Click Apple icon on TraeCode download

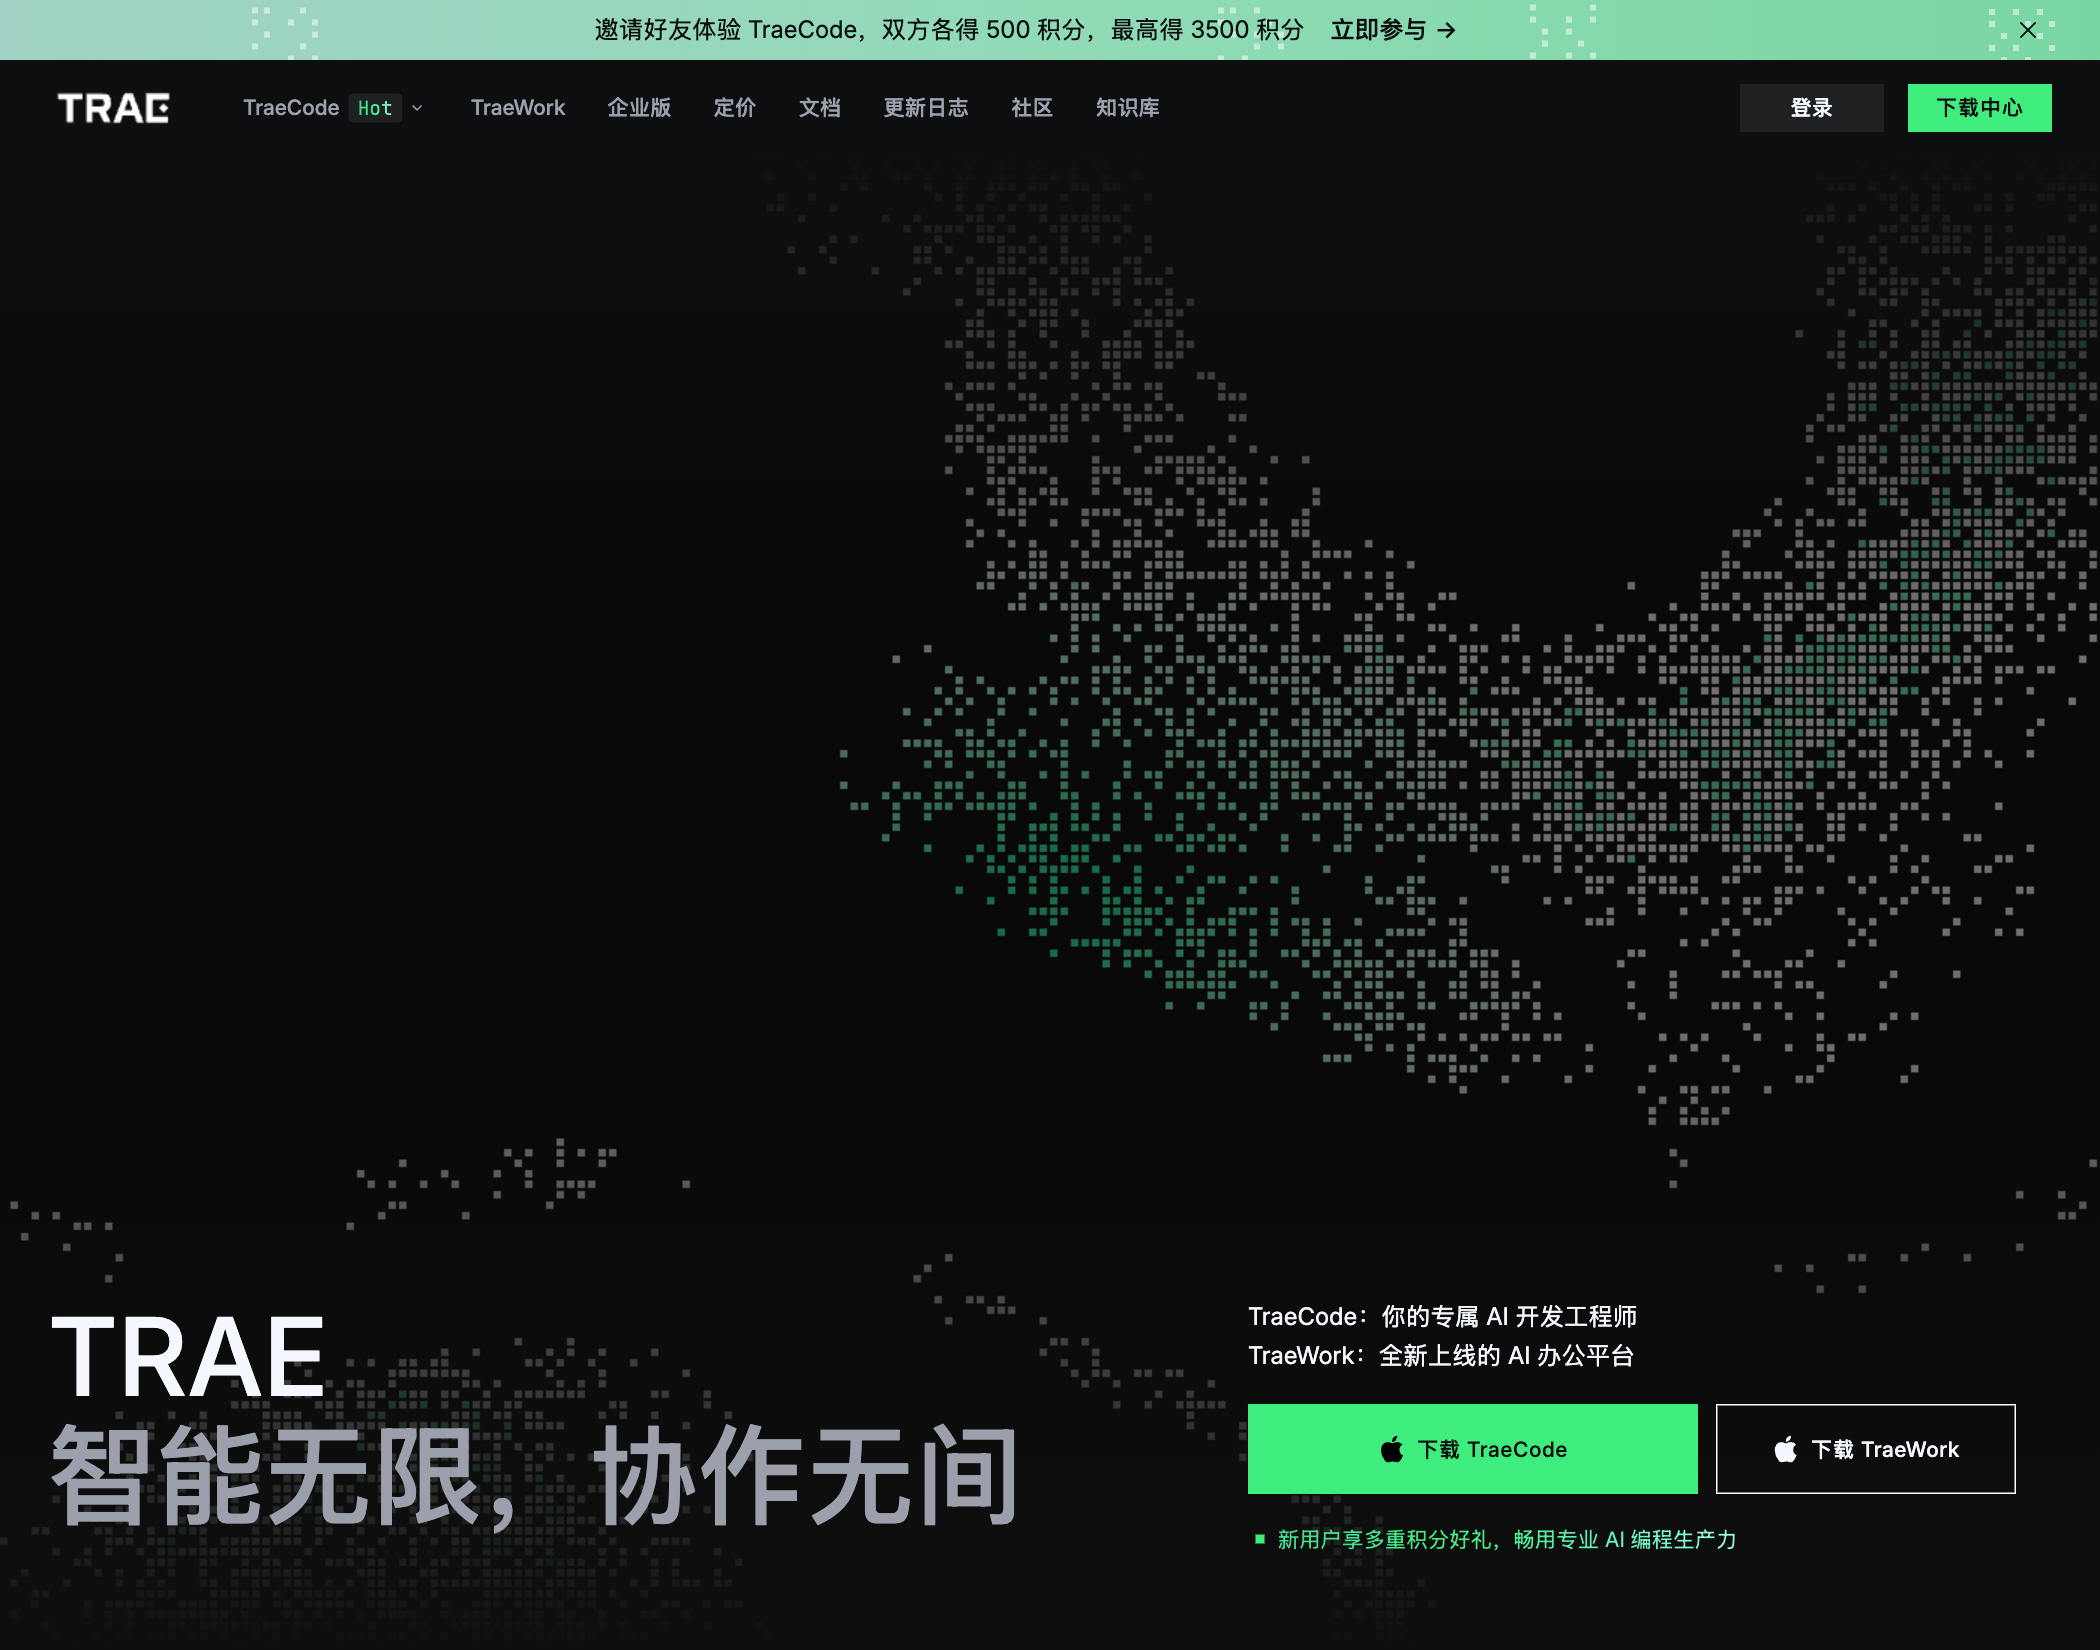(1392, 1449)
